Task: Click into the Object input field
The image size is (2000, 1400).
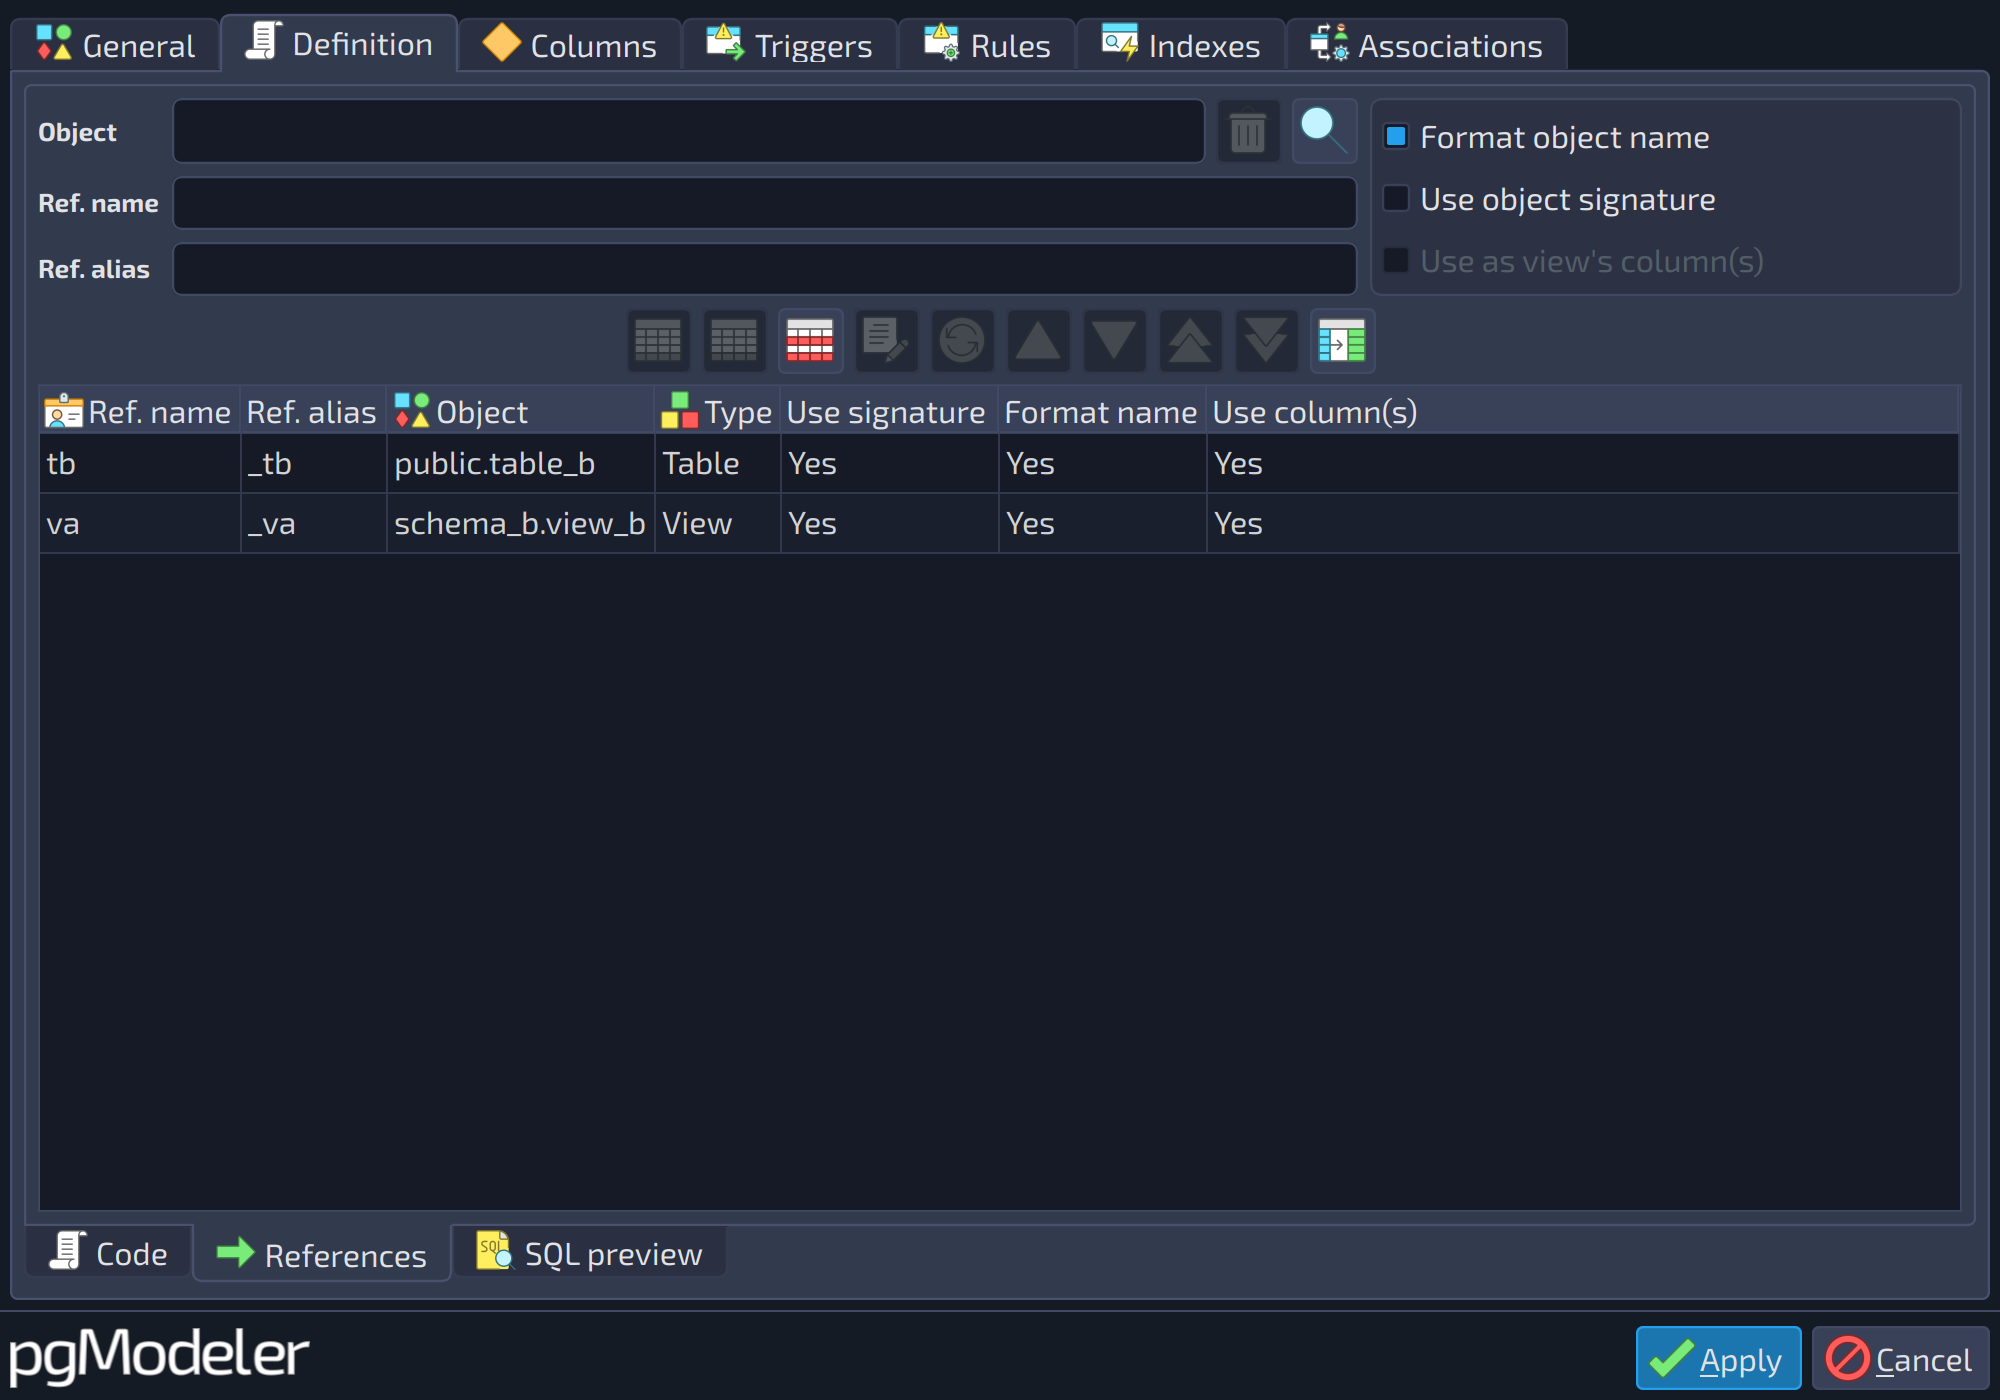Action: (689, 131)
